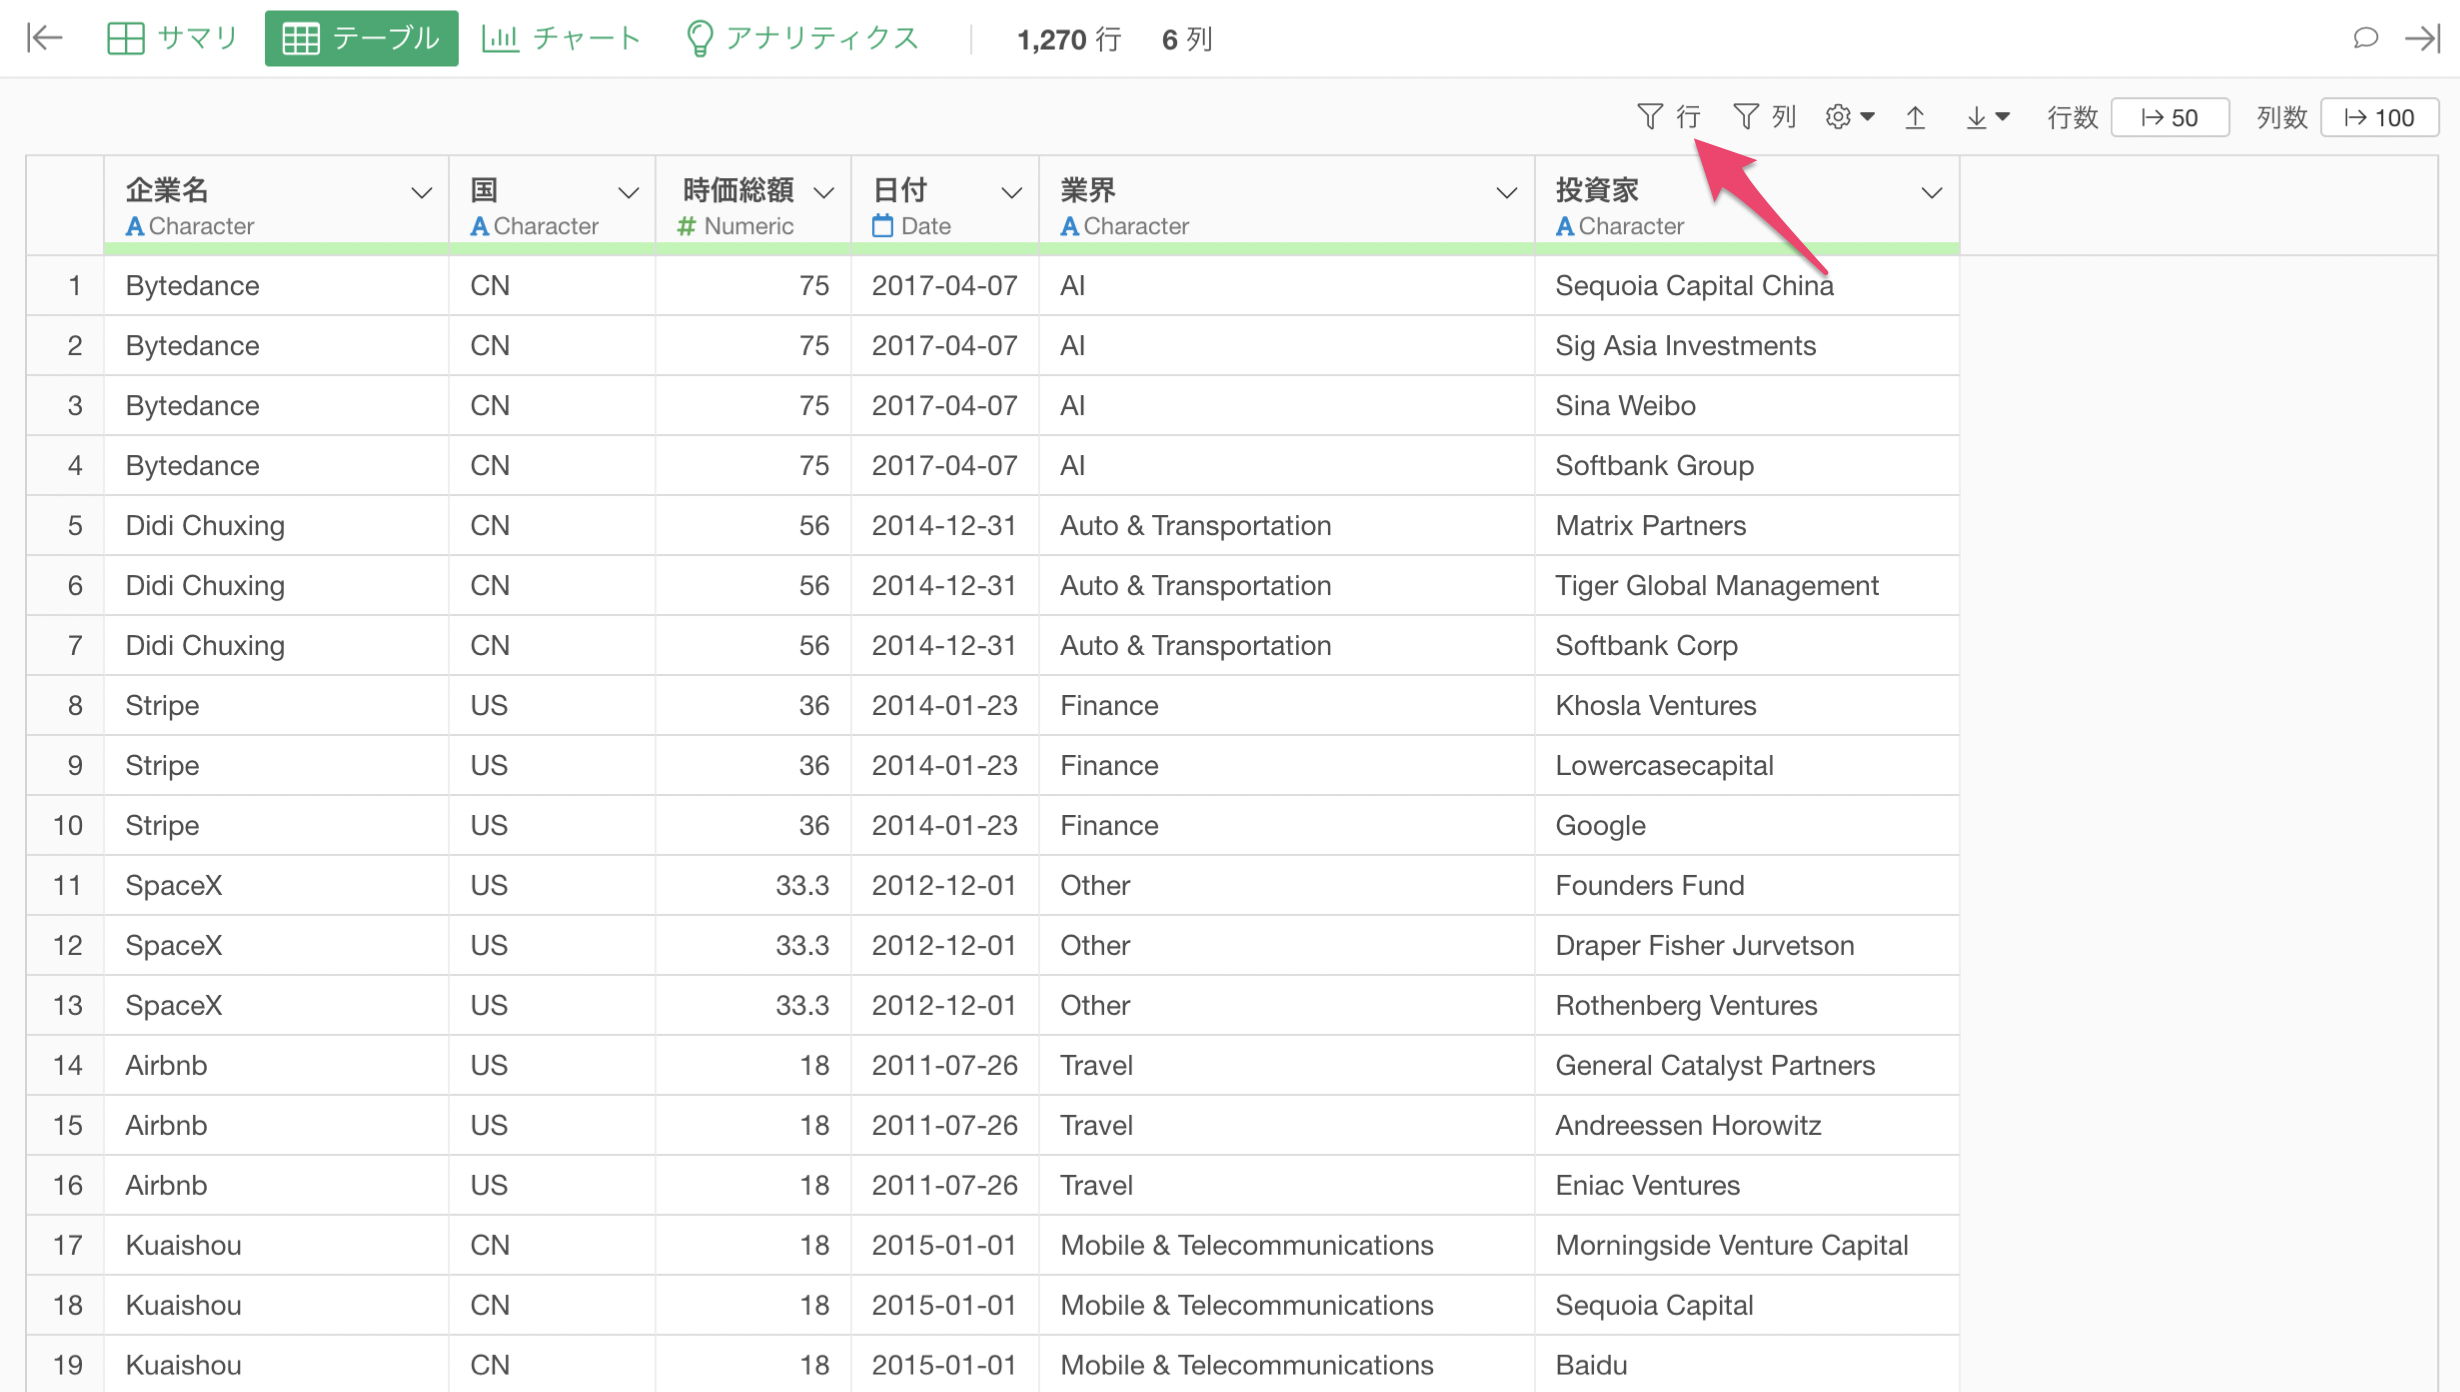This screenshot has width=2460, height=1392.
Task: Select the Sig Asia Investments cell
Action: coord(1746,345)
